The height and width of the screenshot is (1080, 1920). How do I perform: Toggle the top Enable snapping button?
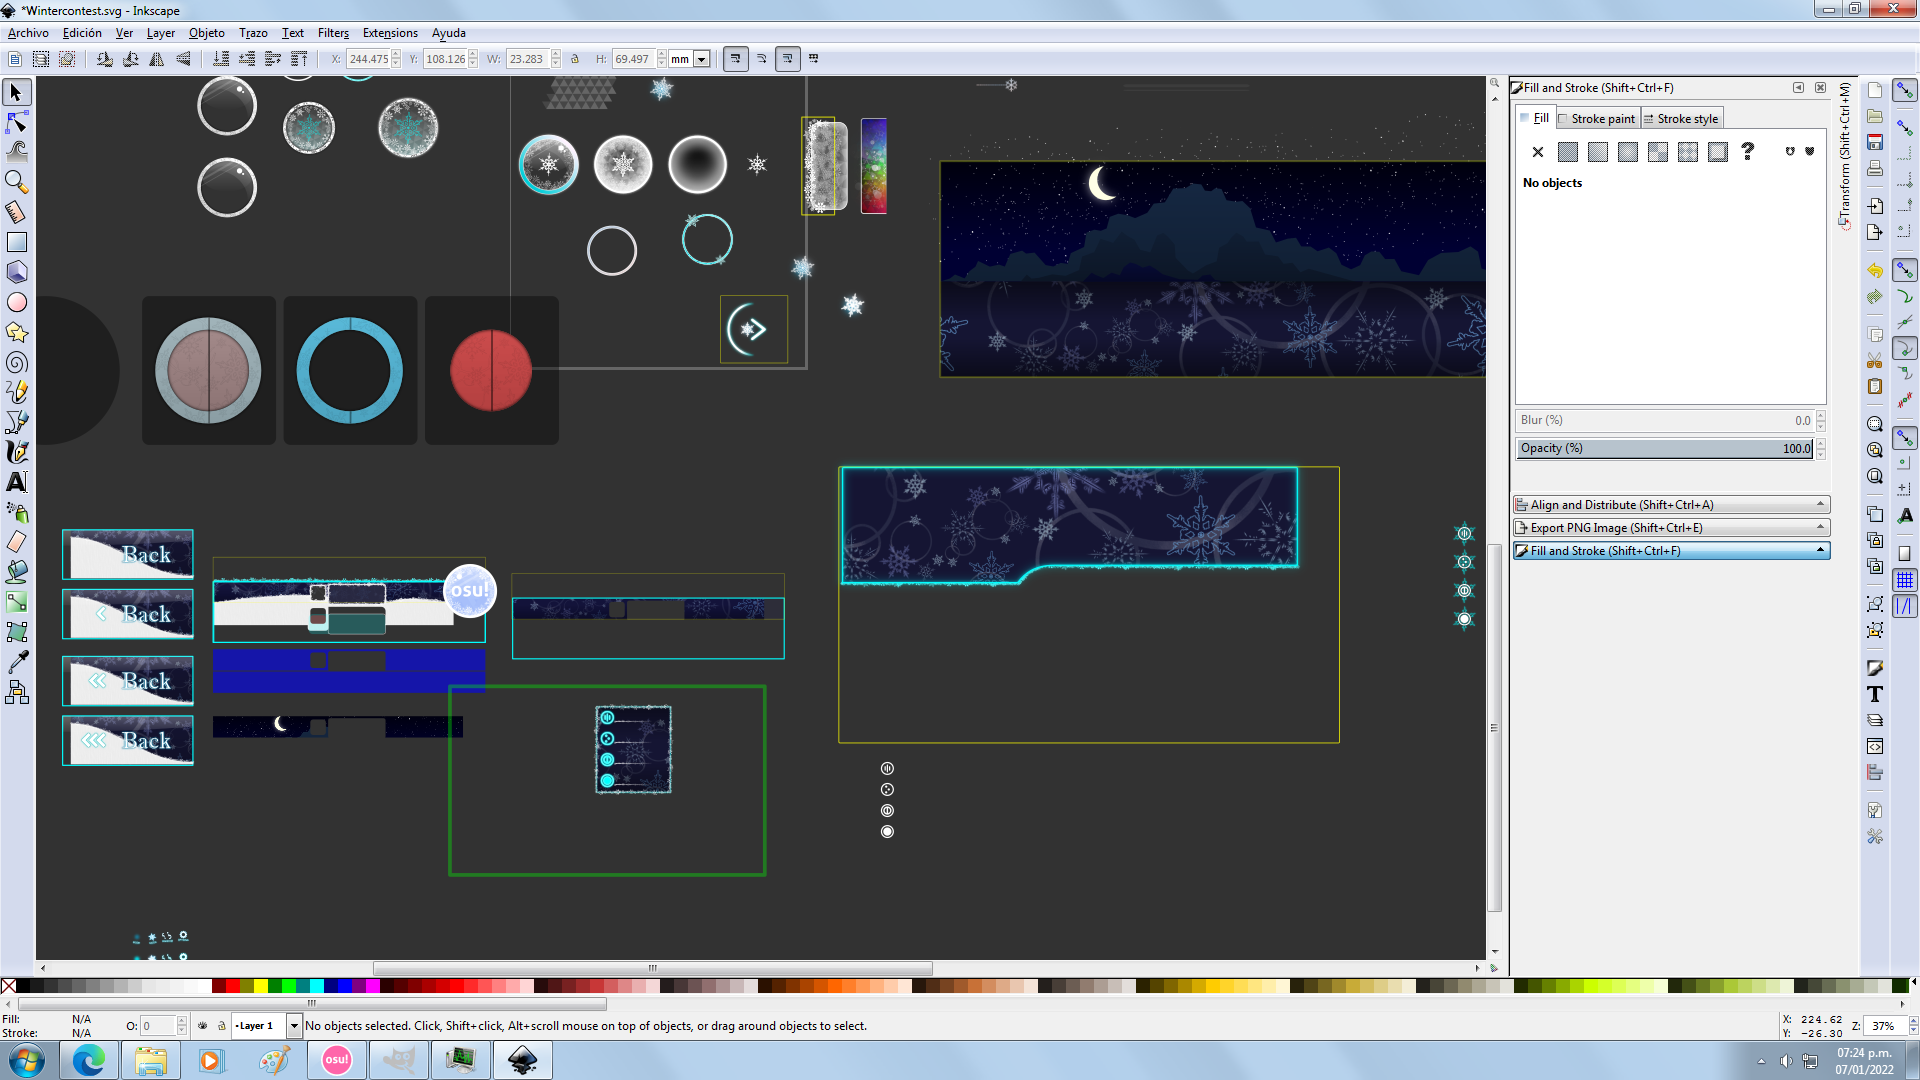coord(1905,91)
